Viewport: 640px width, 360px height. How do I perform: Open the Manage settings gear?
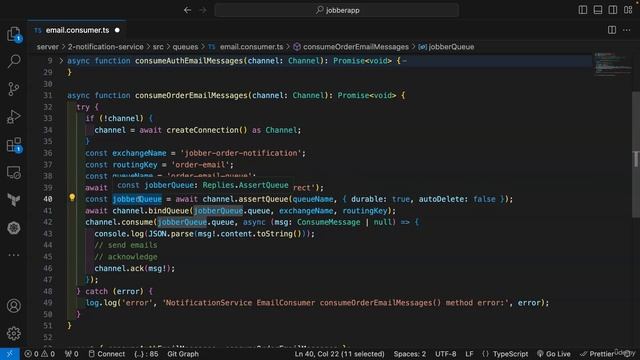[x=13, y=333]
